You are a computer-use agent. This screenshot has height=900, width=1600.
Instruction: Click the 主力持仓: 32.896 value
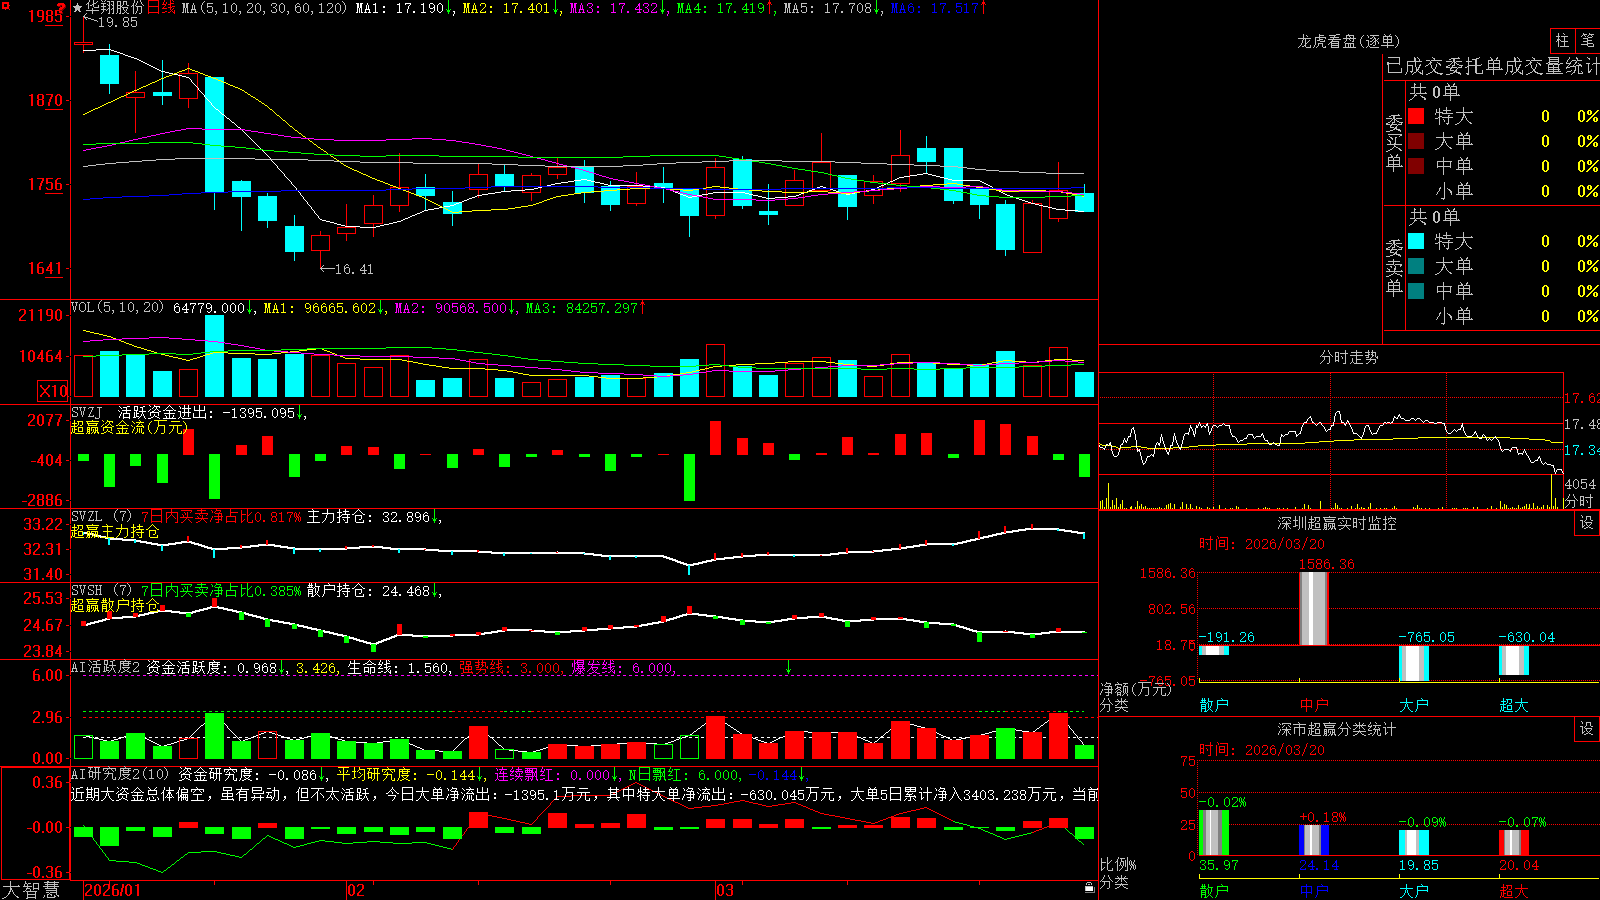point(368,517)
